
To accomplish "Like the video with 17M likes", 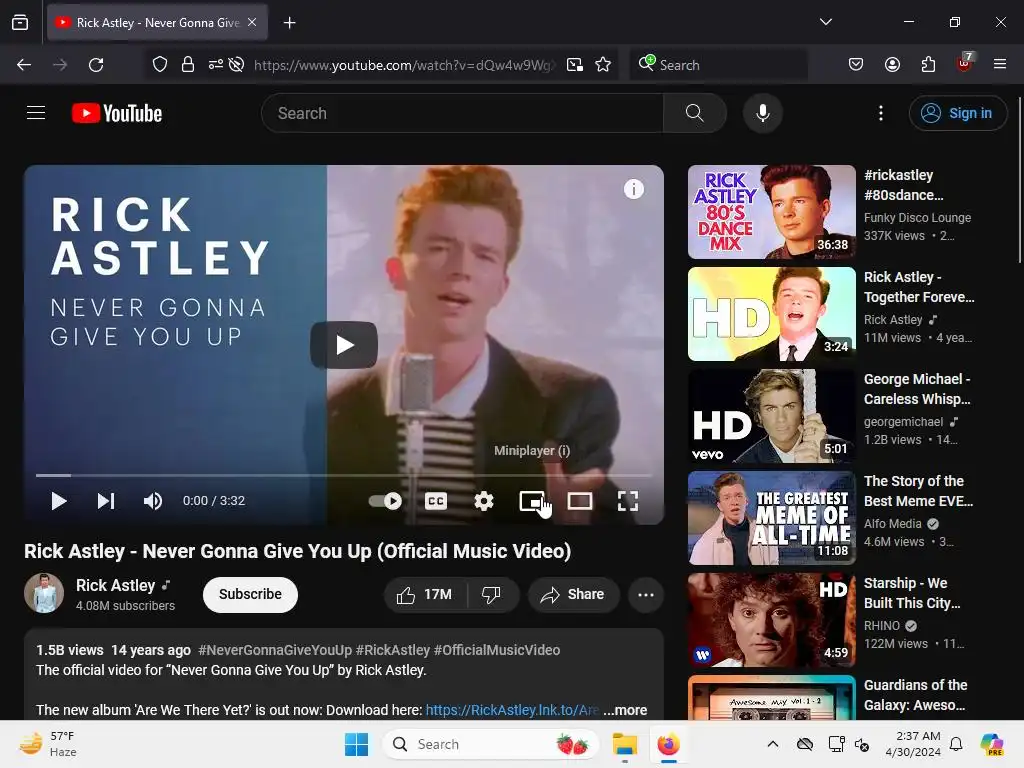I will point(425,595).
